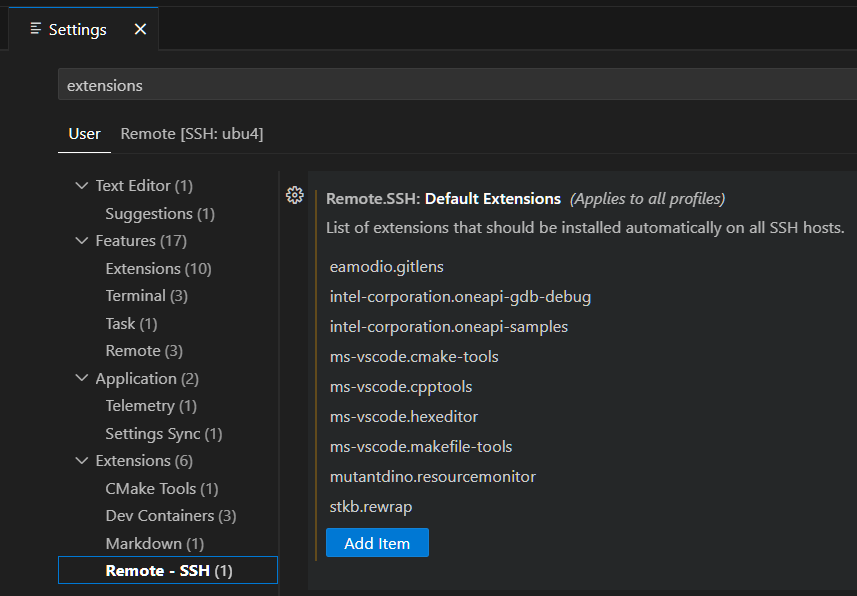Open Extensions (10) under Features
857x596 pixels.
(158, 268)
